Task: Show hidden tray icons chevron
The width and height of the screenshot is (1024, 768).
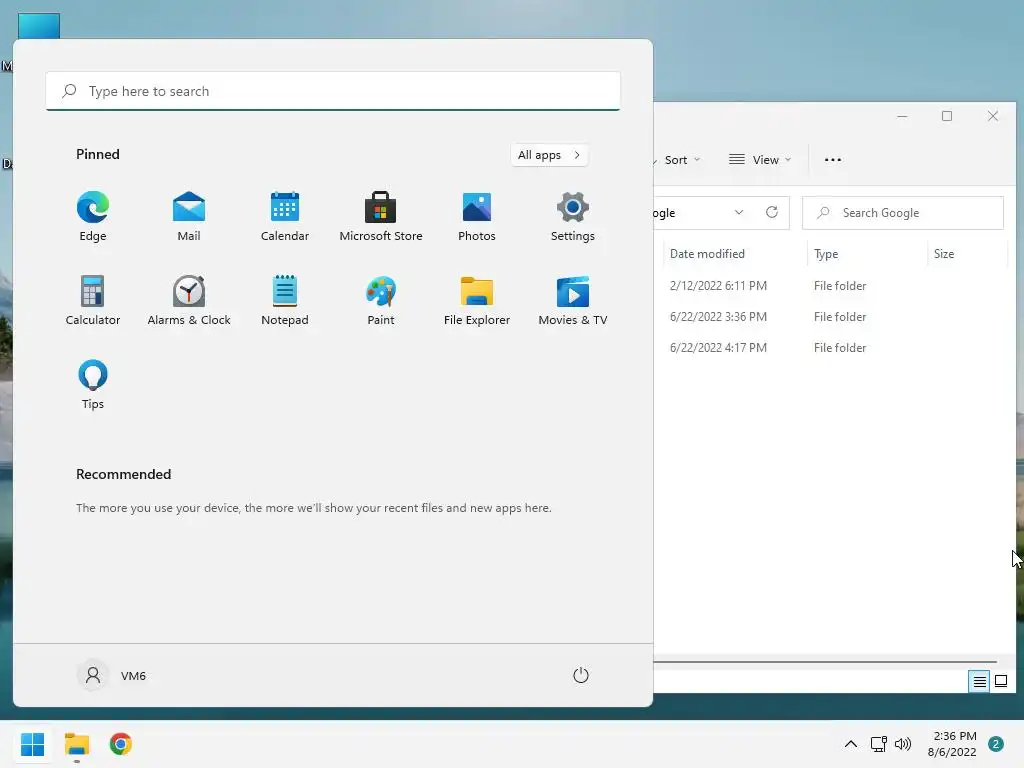Action: point(851,744)
